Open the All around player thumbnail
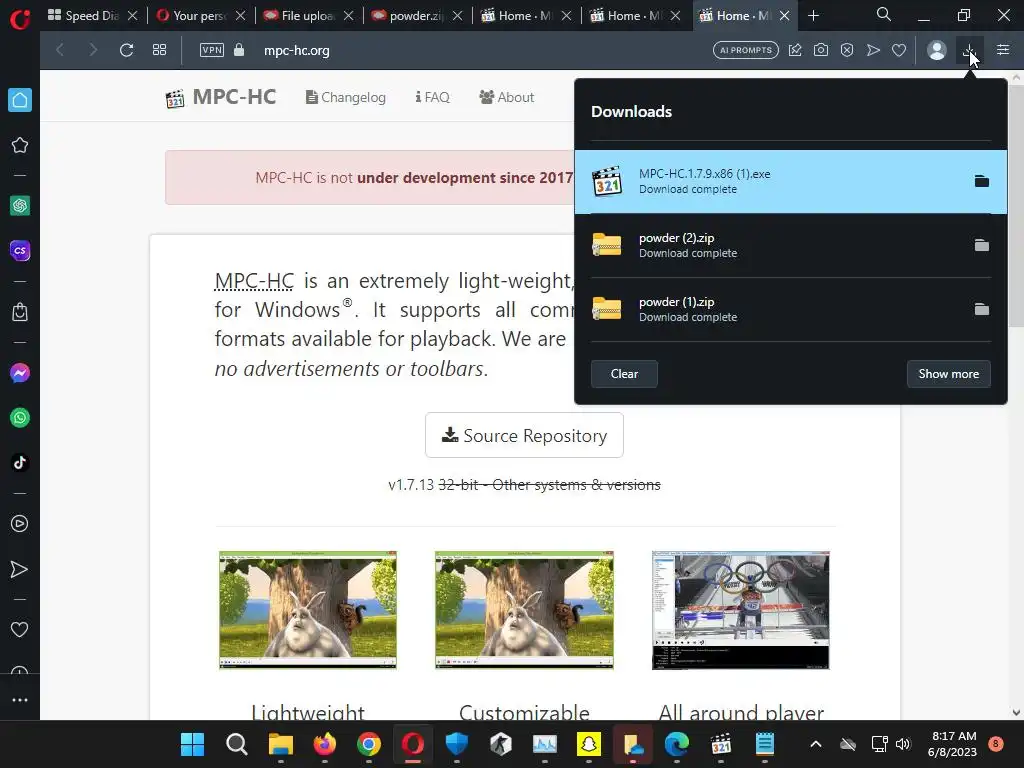 741,610
